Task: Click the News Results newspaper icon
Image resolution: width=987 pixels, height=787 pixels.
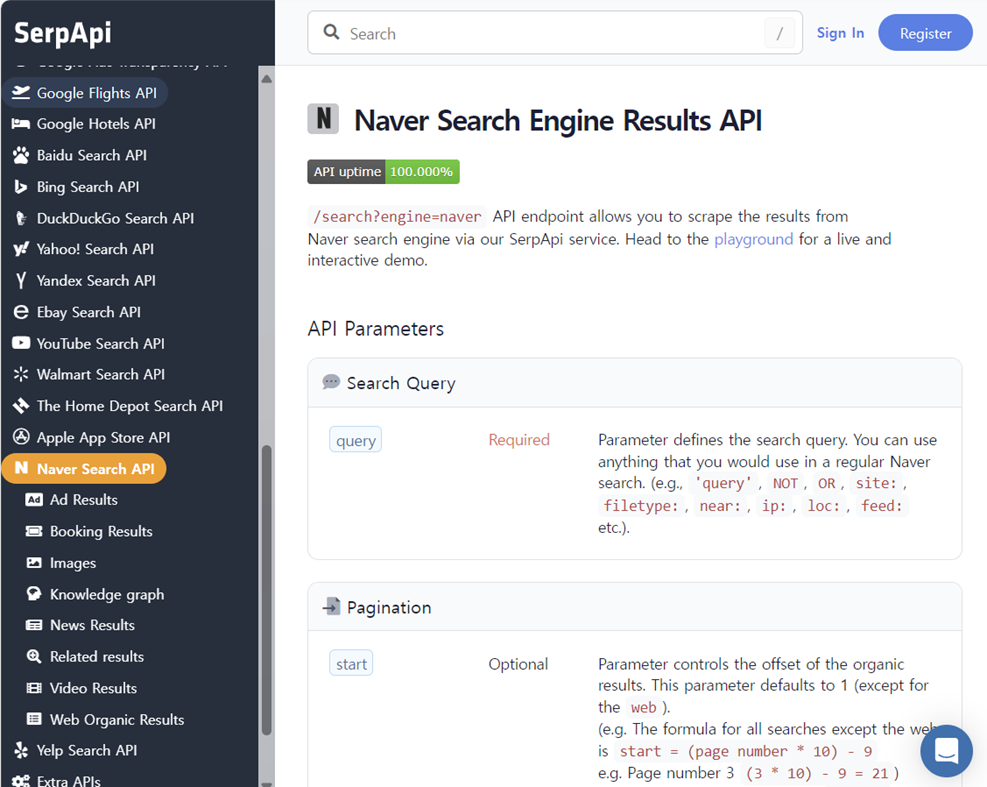Action: click(34, 625)
